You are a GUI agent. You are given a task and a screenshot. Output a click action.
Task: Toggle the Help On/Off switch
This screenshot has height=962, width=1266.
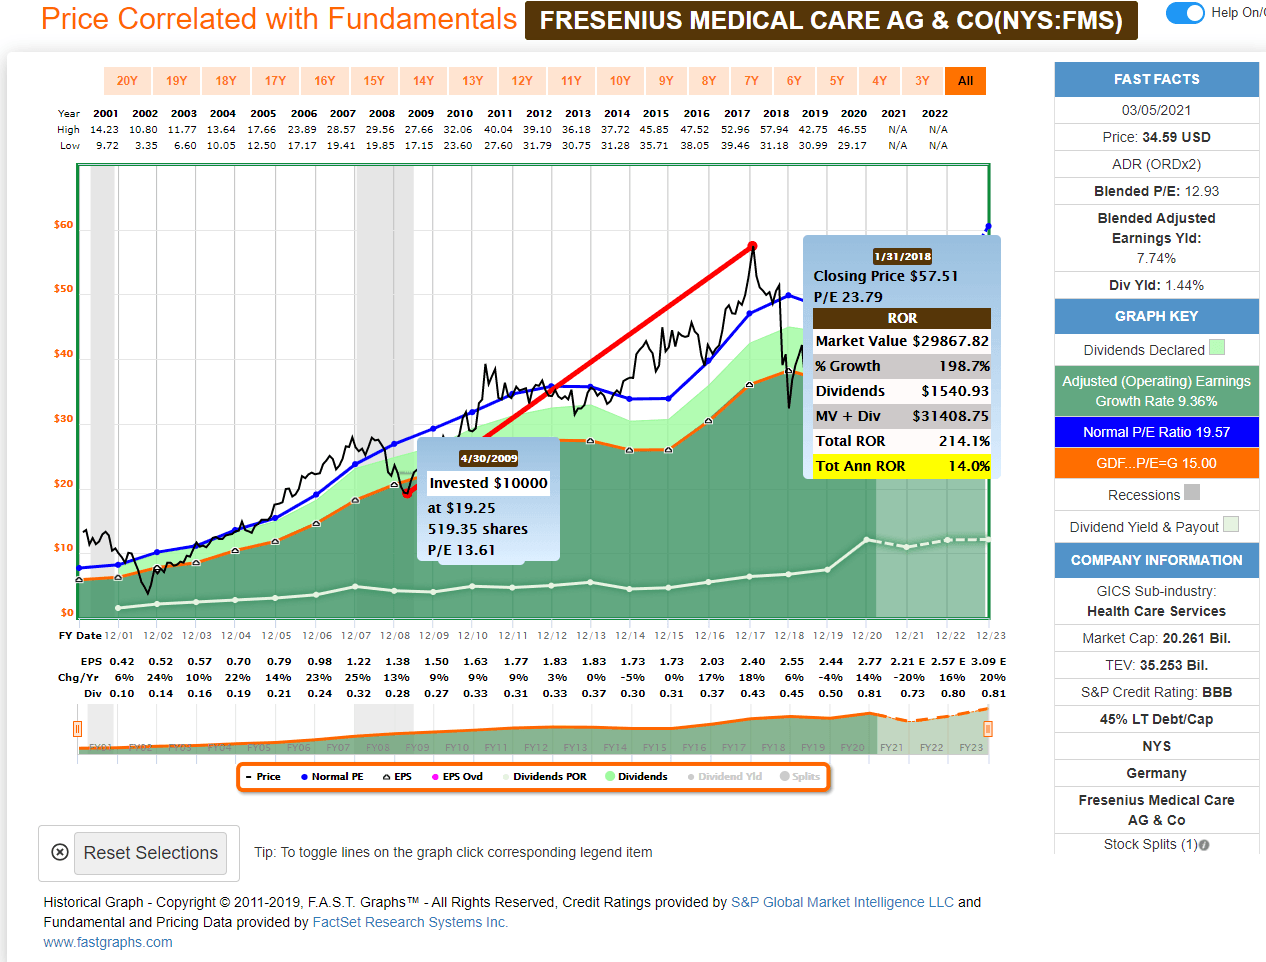point(1185,13)
